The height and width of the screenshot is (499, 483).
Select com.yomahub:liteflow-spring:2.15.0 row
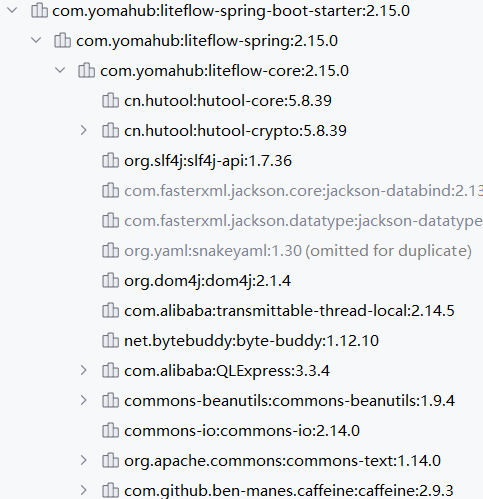pos(207,41)
